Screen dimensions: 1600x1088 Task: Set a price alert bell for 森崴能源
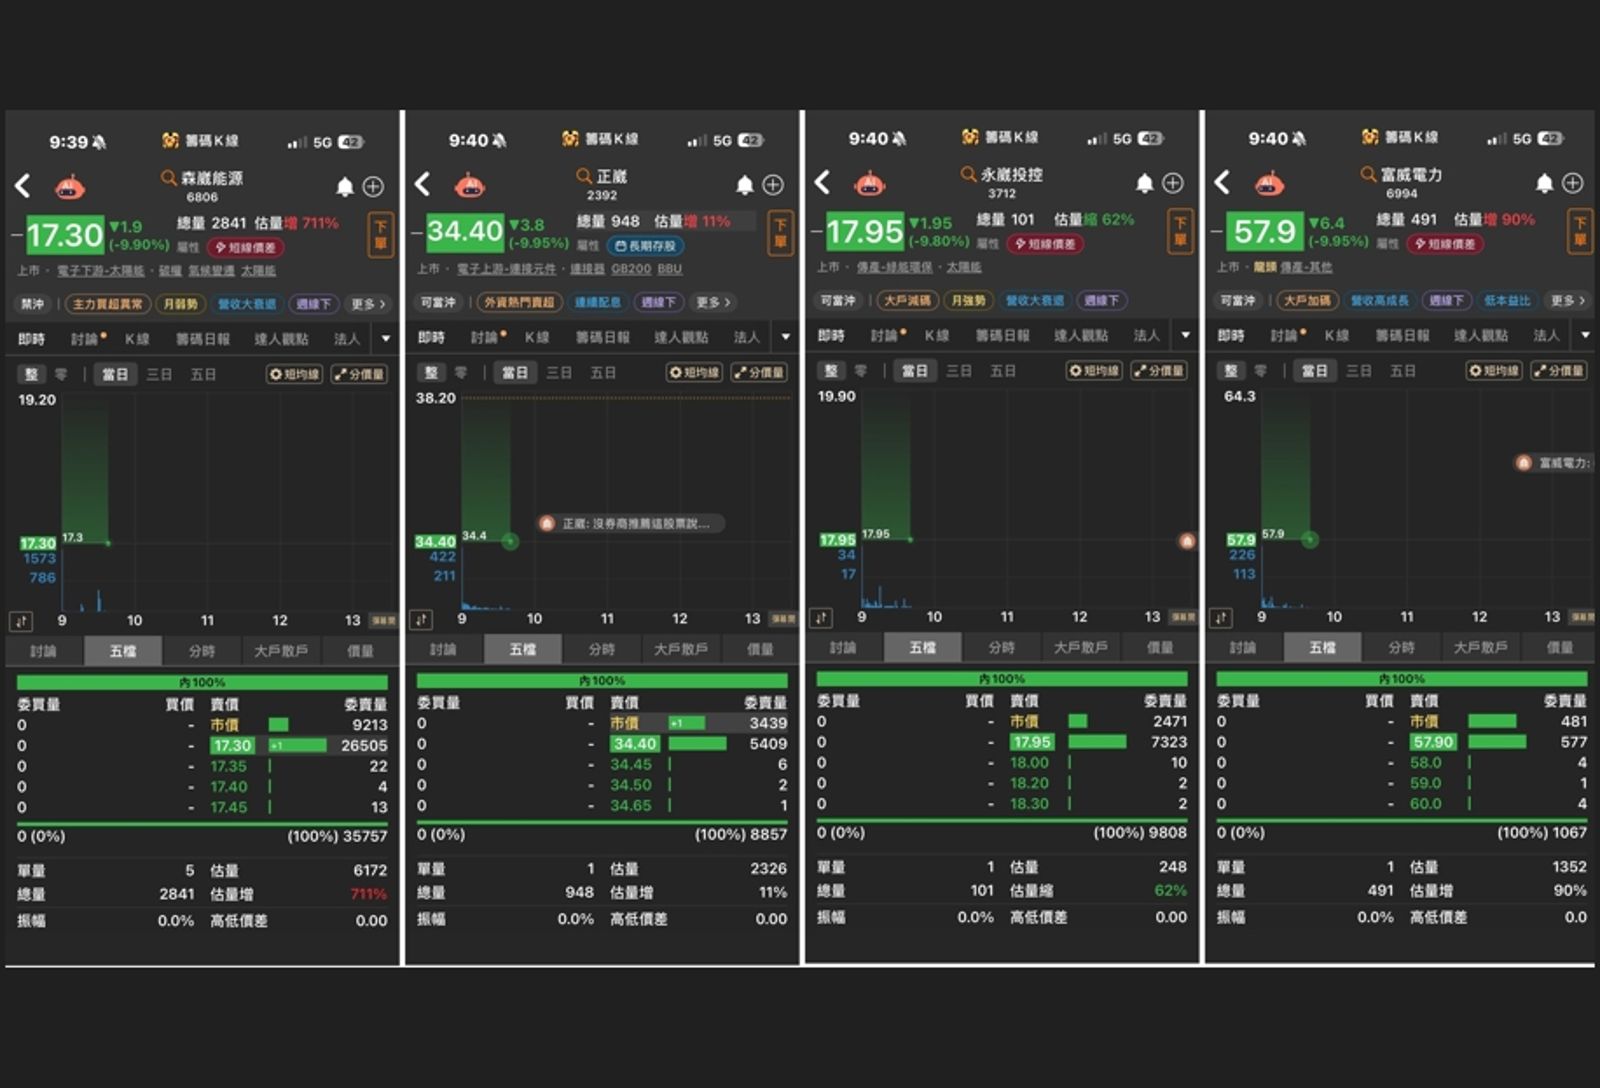[x=345, y=187]
